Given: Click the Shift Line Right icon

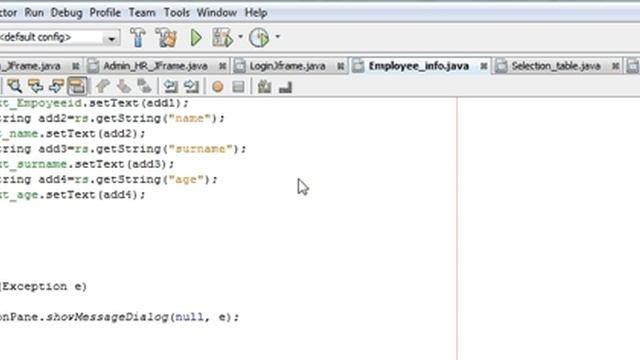Looking at the screenshot, I should coord(191,87).
